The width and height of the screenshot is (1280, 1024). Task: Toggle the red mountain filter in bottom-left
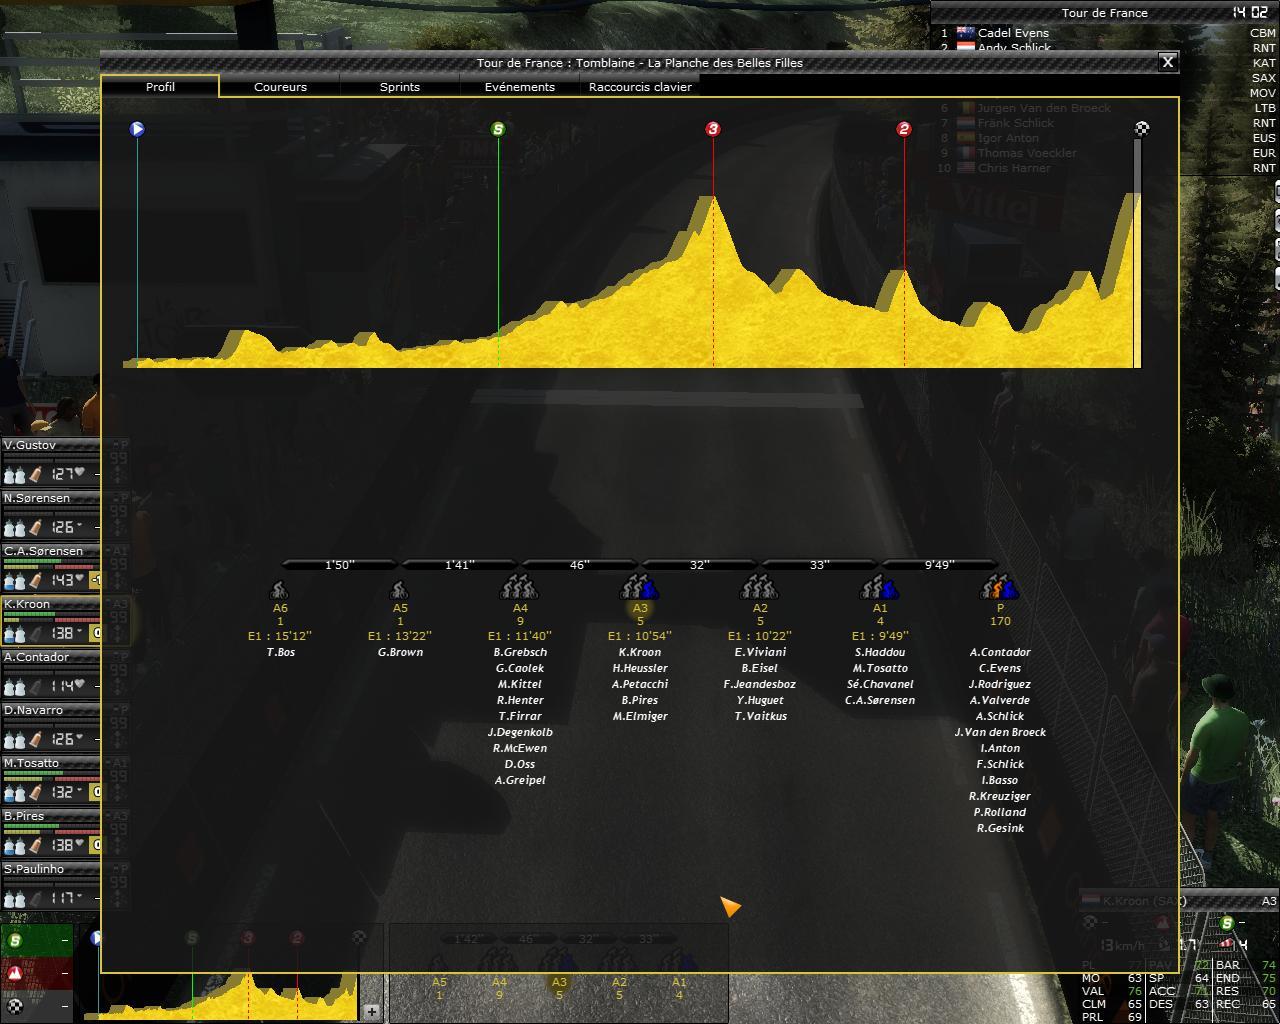tap(15, 973)
